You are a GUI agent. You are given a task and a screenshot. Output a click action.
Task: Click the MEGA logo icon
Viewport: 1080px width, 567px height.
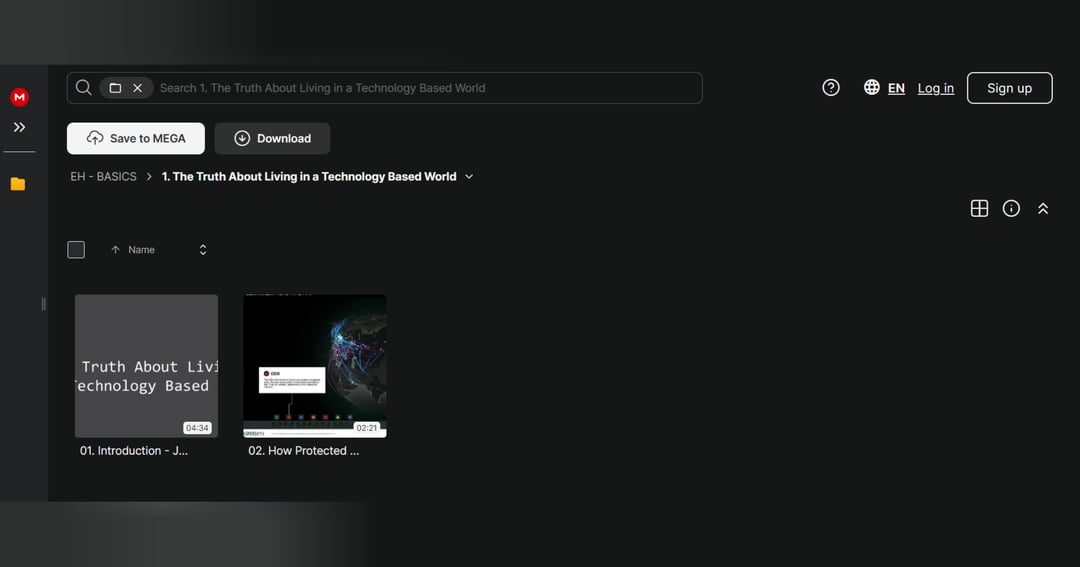click(19, 97)
